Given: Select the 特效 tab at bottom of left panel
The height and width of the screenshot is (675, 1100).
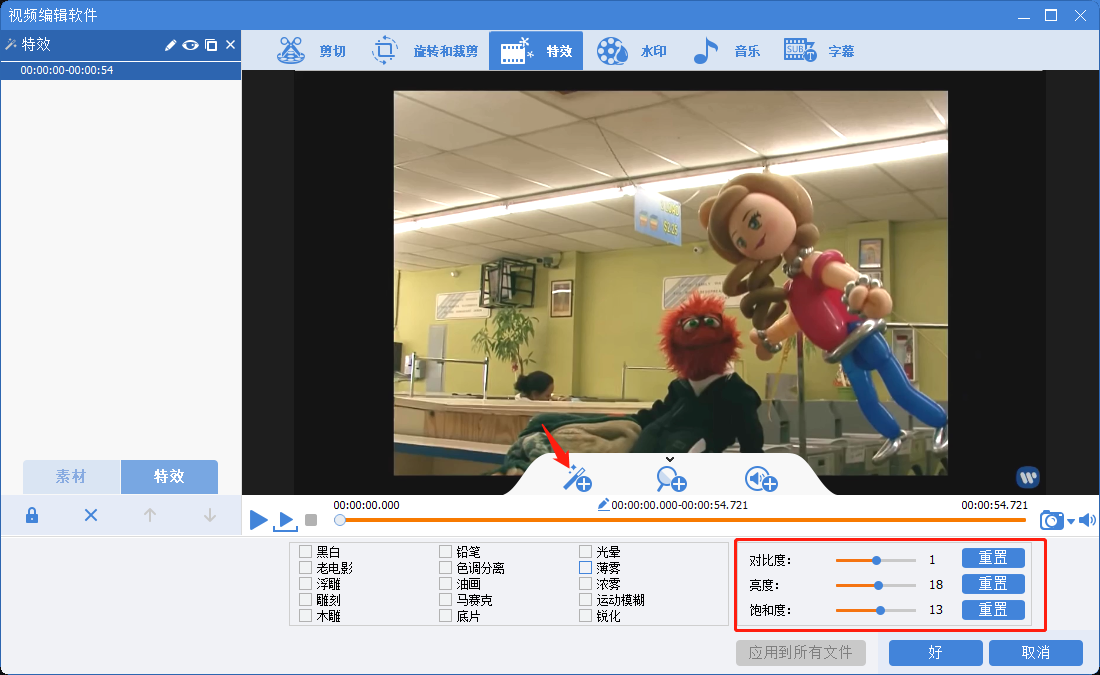Looking at the screenshot, I should (169, 476).
